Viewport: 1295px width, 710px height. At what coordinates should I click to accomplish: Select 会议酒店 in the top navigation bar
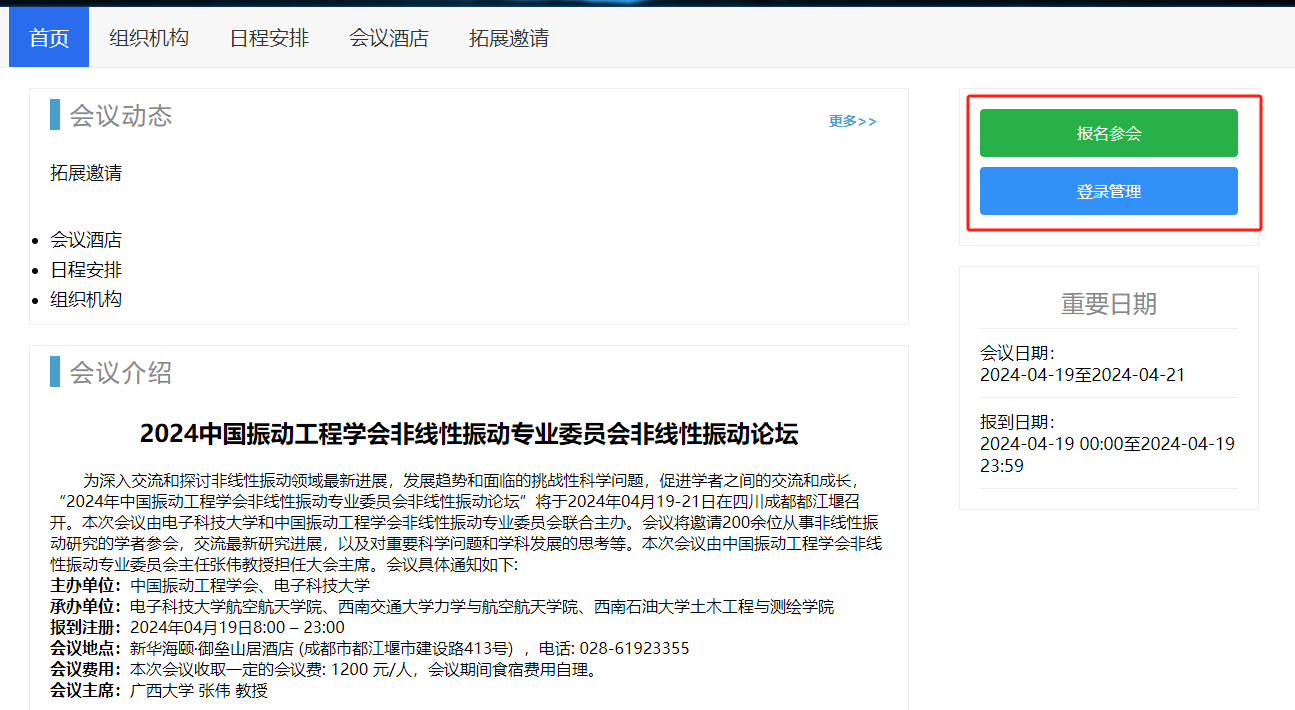tap(389, 38)
